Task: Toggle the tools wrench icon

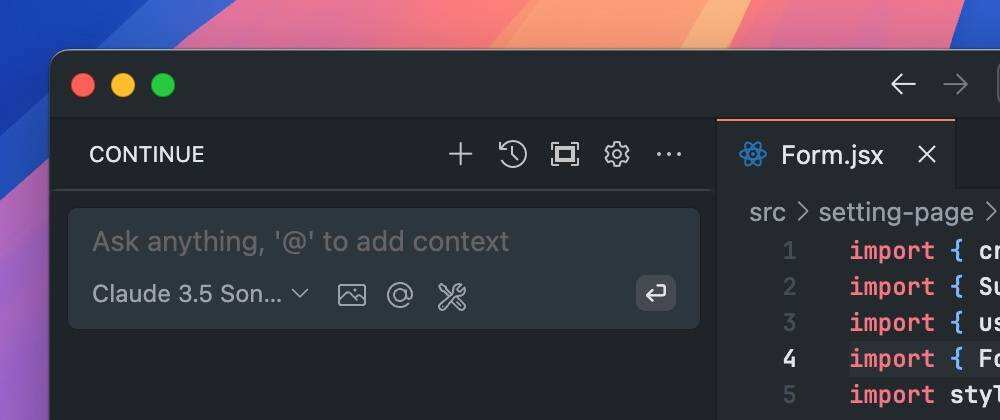Action: click(452, 295)
